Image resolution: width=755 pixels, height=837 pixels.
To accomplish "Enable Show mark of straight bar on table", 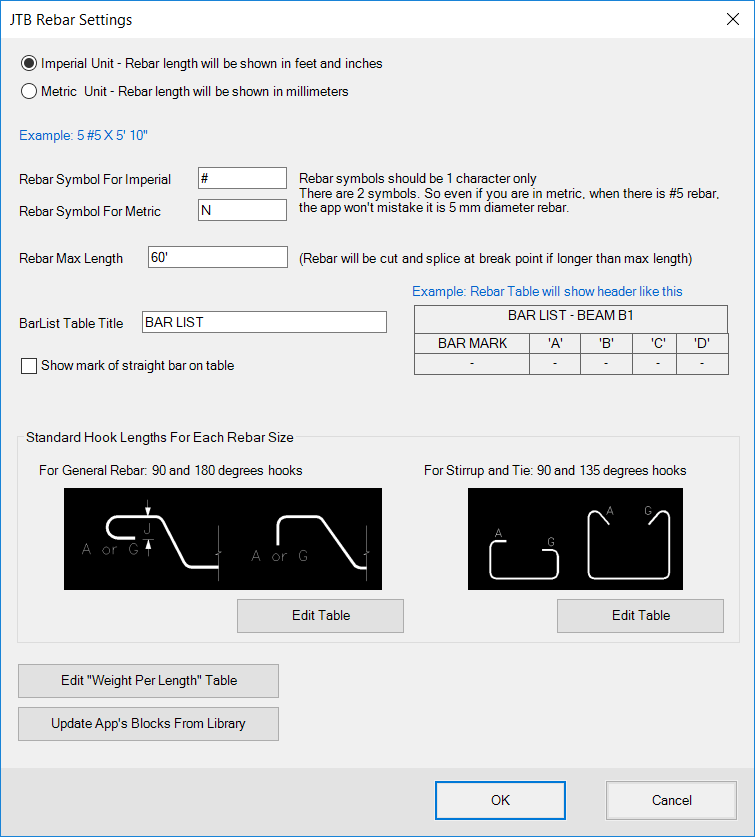I will point(29,366).
